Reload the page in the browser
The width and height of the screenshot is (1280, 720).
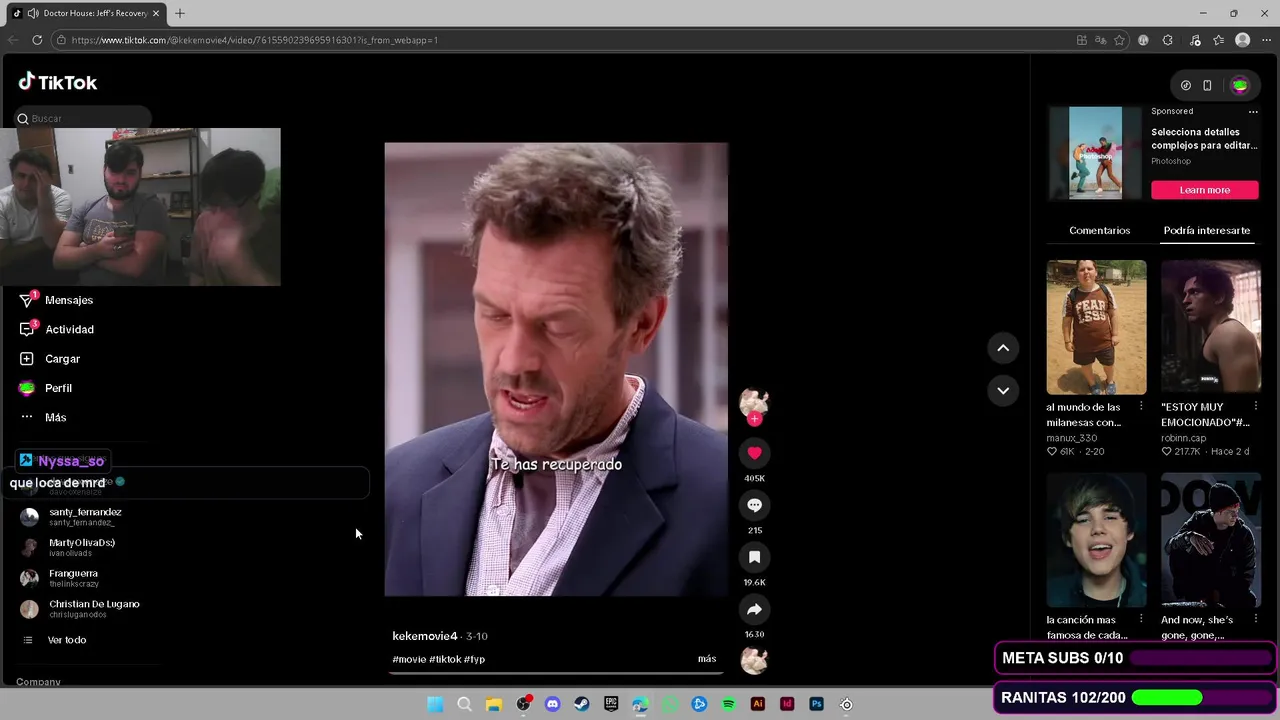coord(37,40)
